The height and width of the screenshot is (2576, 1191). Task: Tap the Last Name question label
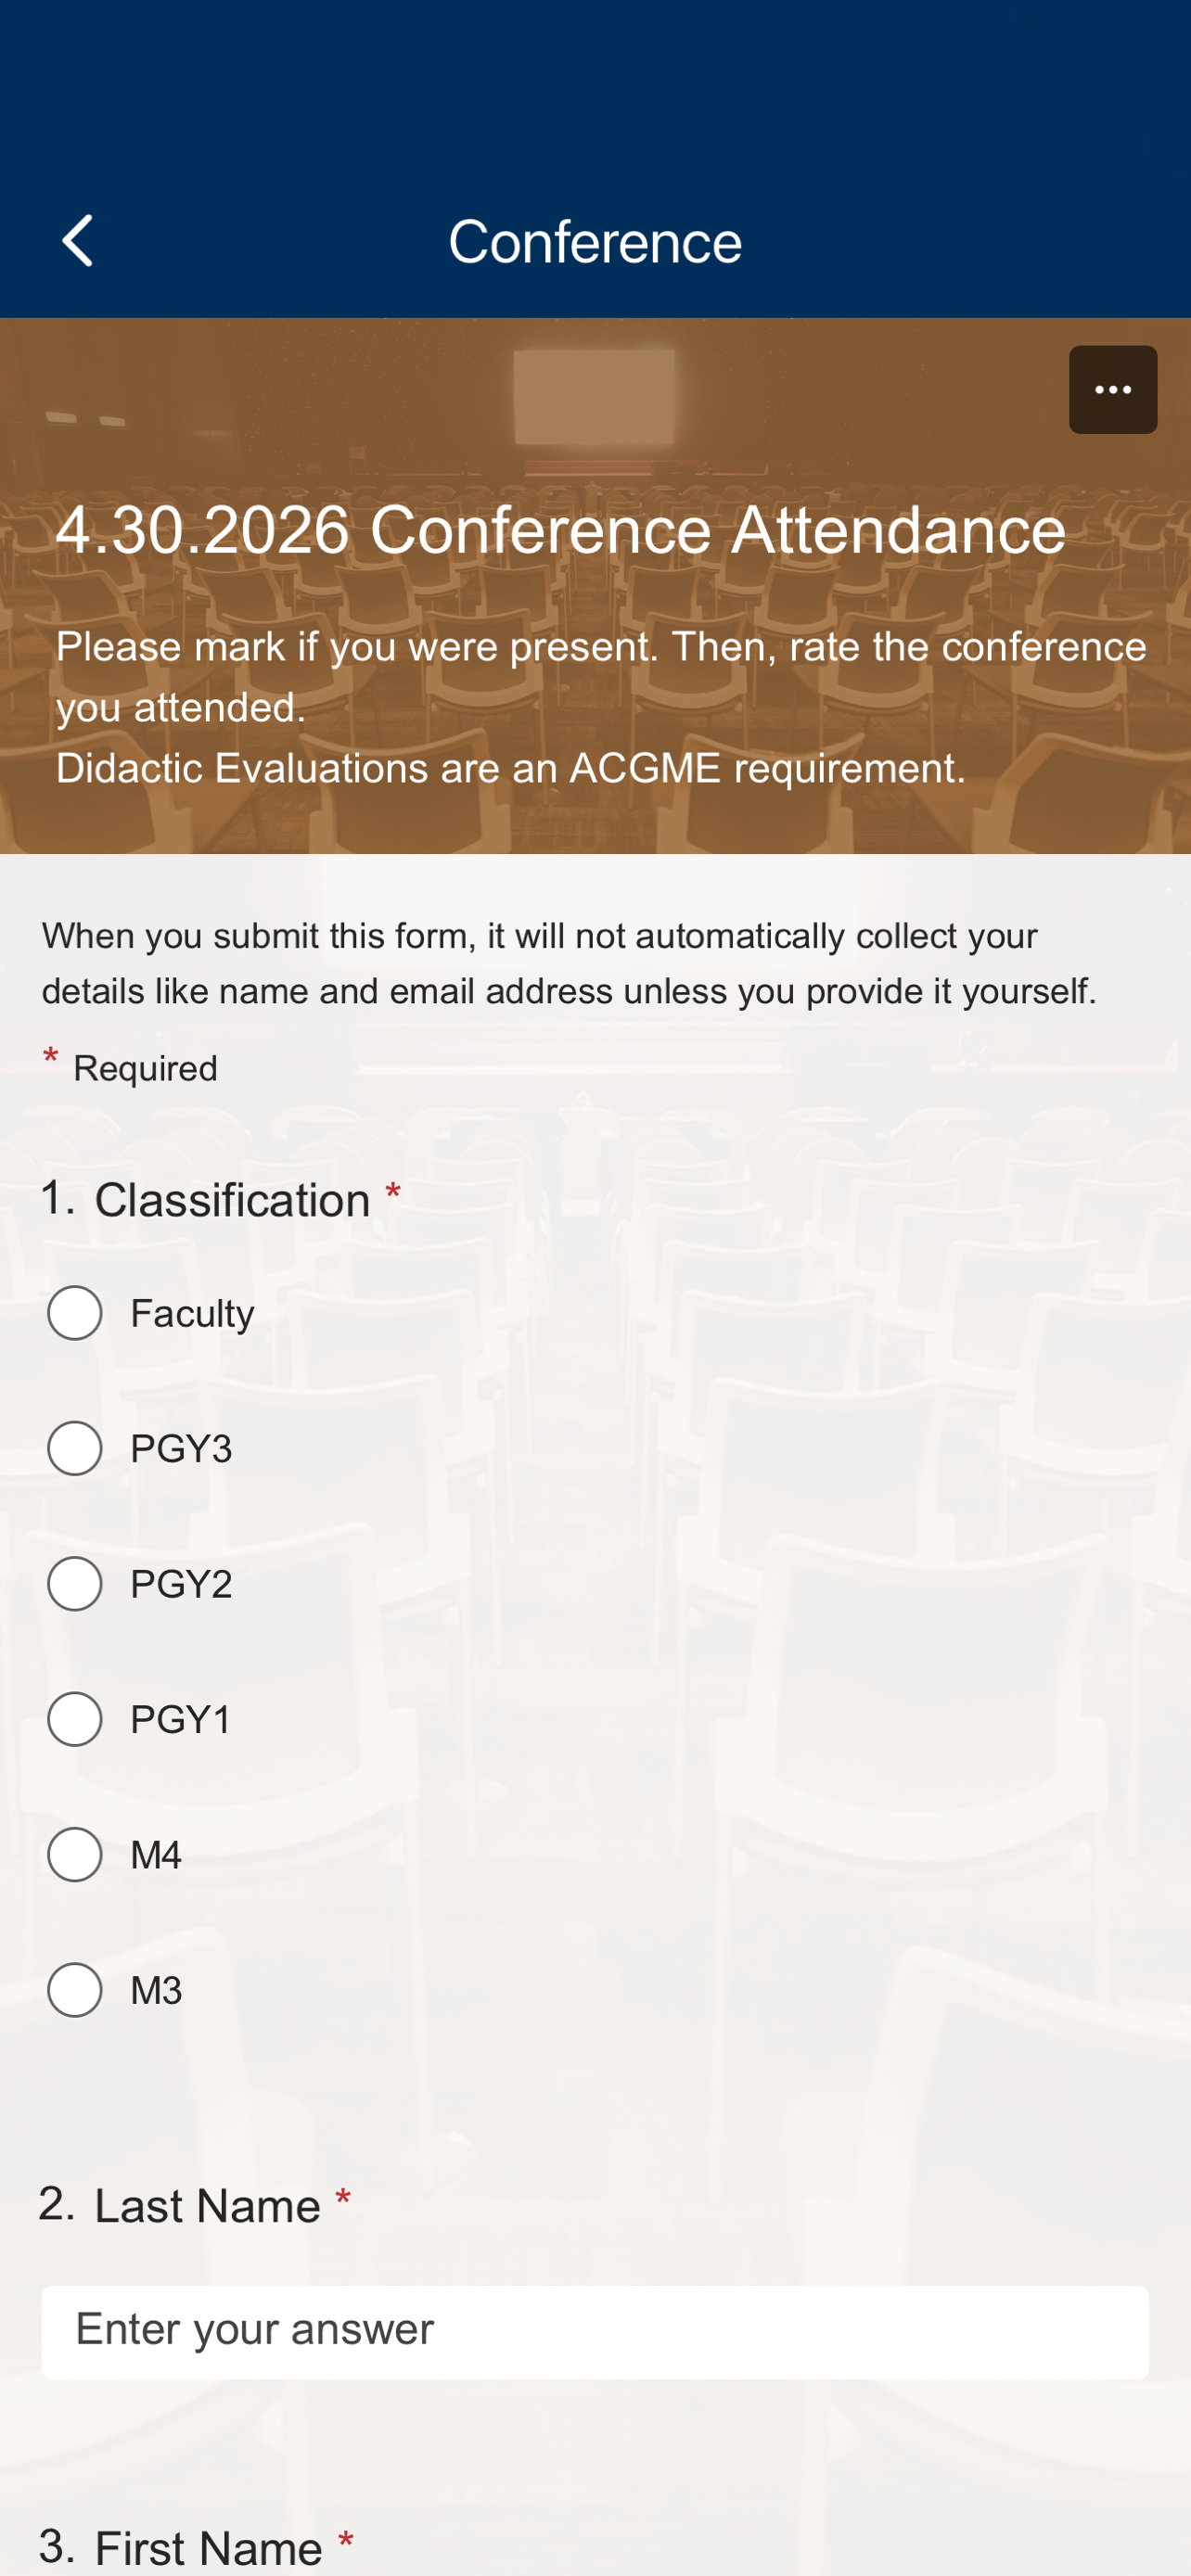[x=207, y=2206]
